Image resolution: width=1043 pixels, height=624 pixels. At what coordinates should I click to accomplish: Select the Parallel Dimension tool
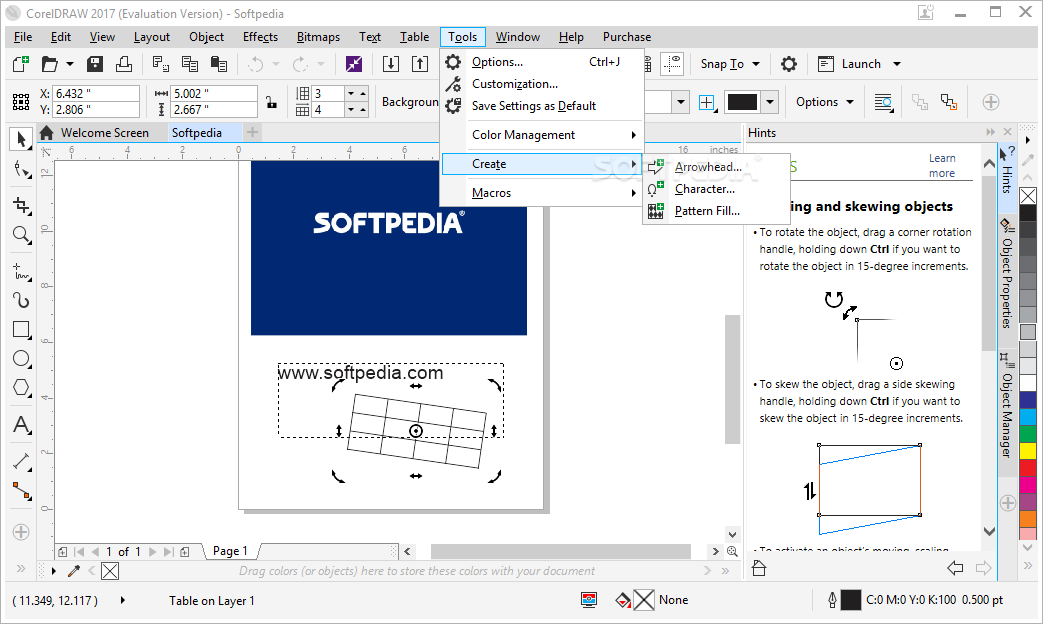tap(21, 461)
